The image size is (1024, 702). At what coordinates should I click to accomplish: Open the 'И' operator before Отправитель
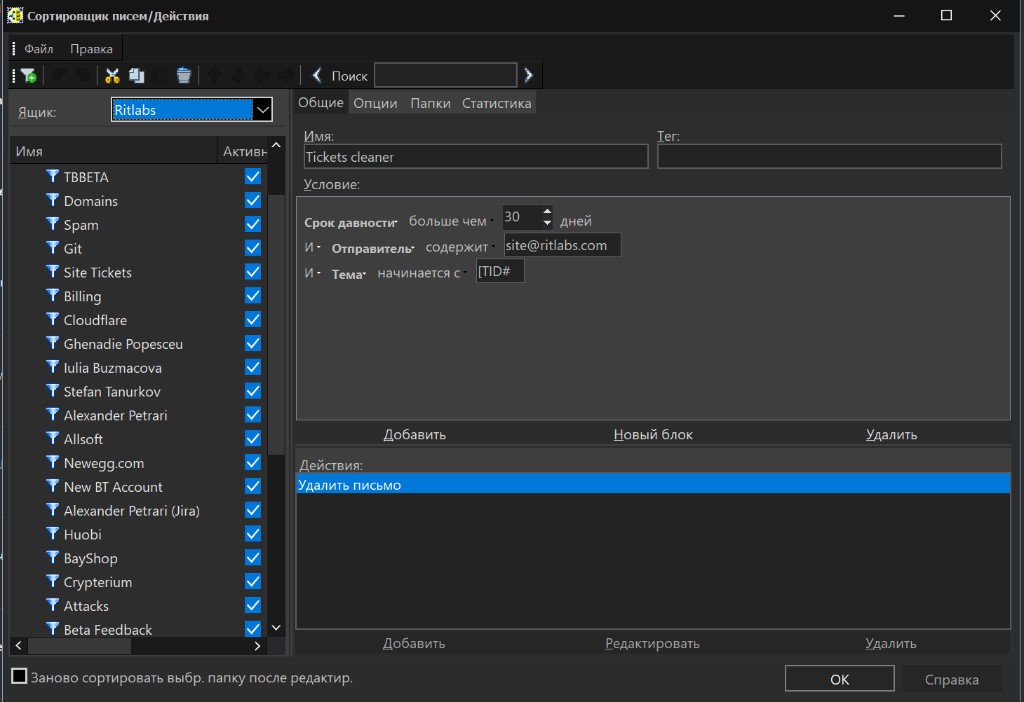[x=312, y=247]
